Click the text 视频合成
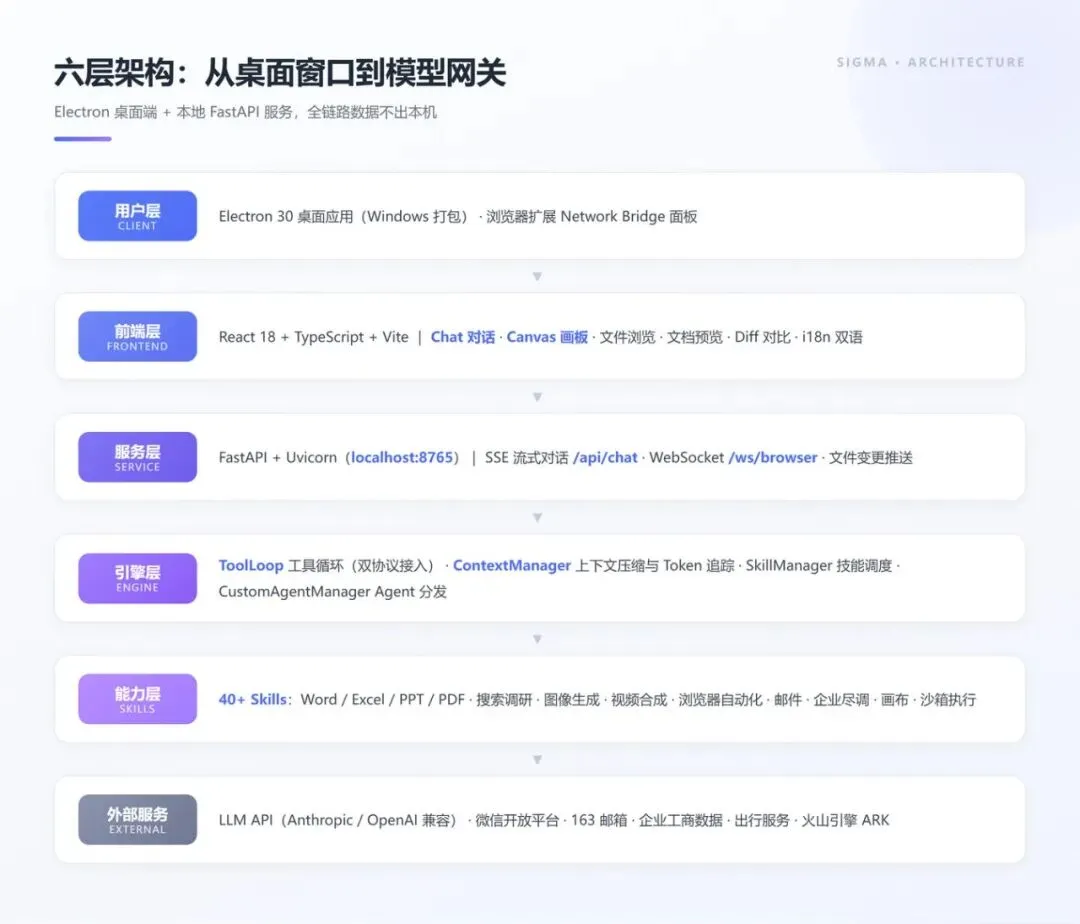Viewport: 1080px width, 924px height. [639, 700]
